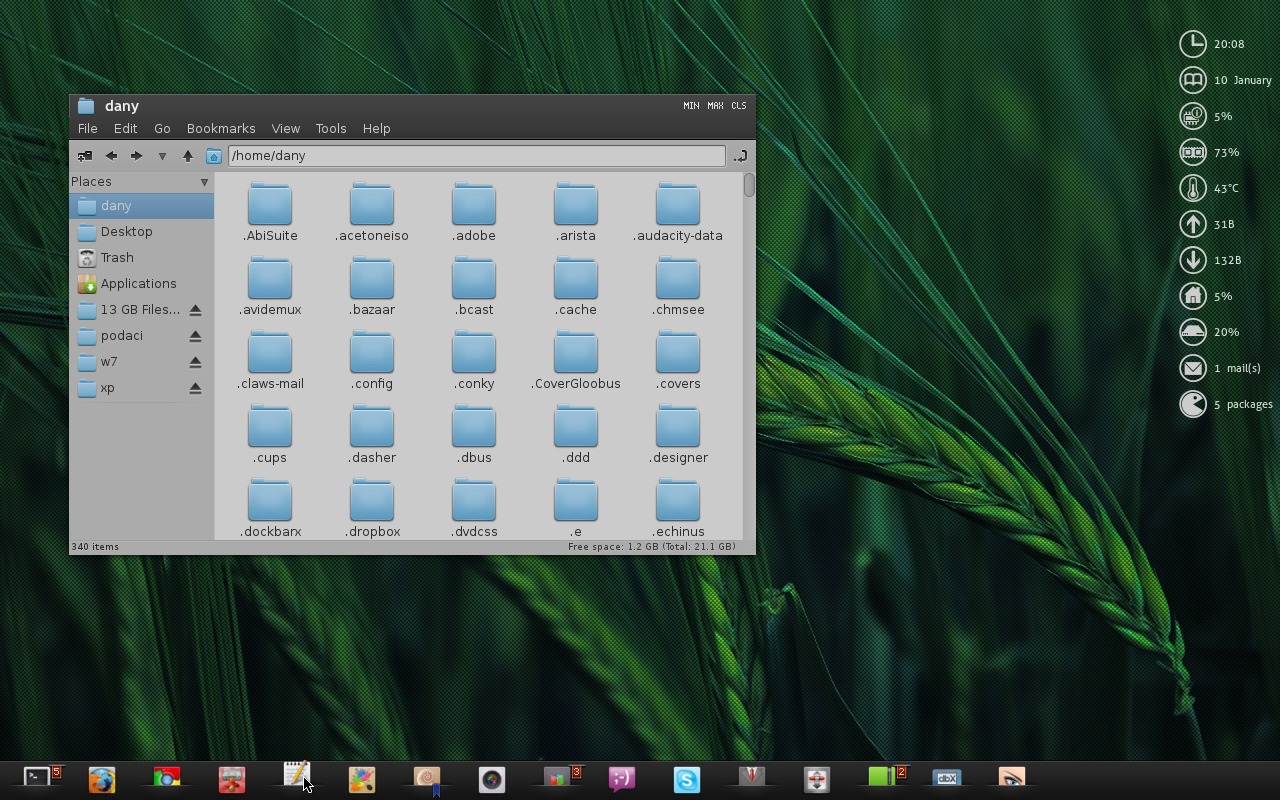Open the Places side pane dropdown
This screenshot has width=1280, height=800.
tap(204, 182)
